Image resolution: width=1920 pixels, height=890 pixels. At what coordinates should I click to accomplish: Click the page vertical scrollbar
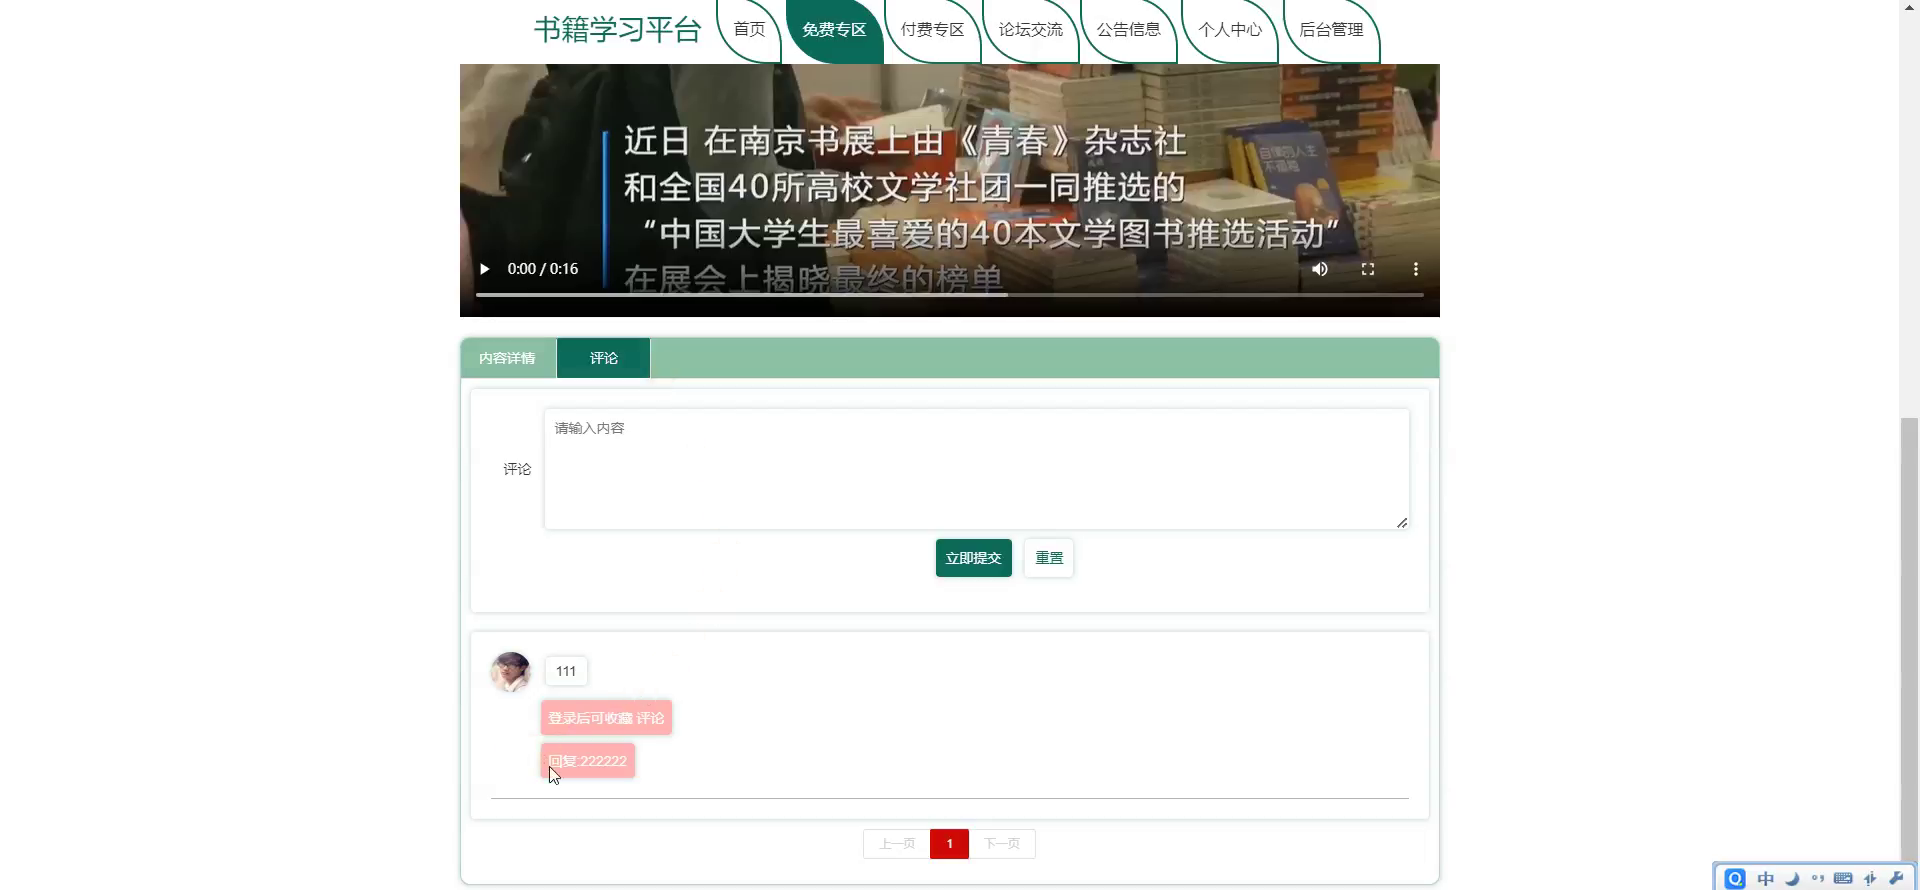[x=1909, y=640]
